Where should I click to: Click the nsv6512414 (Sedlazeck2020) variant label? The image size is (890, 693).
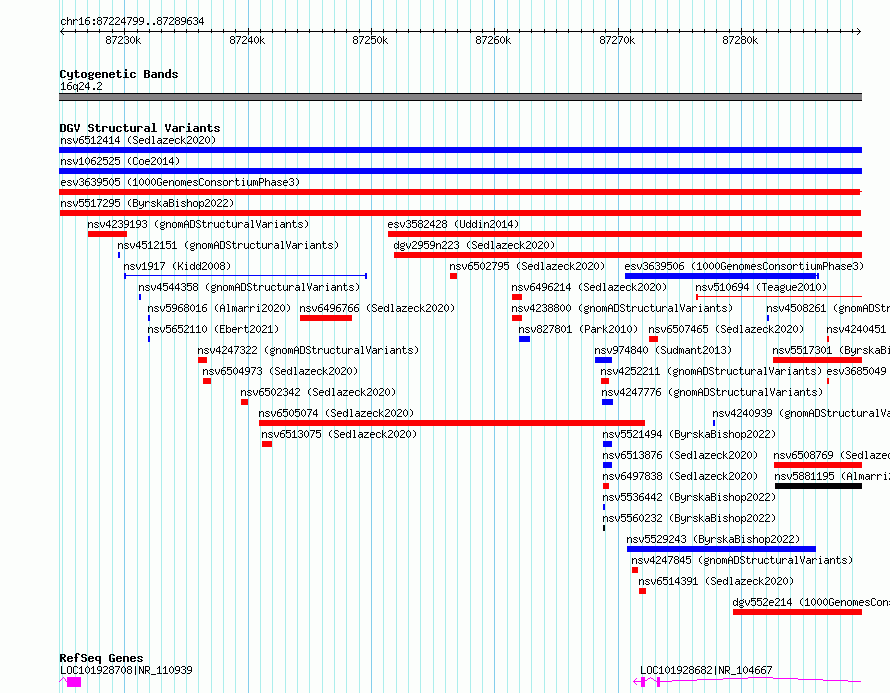click(138, 140)
